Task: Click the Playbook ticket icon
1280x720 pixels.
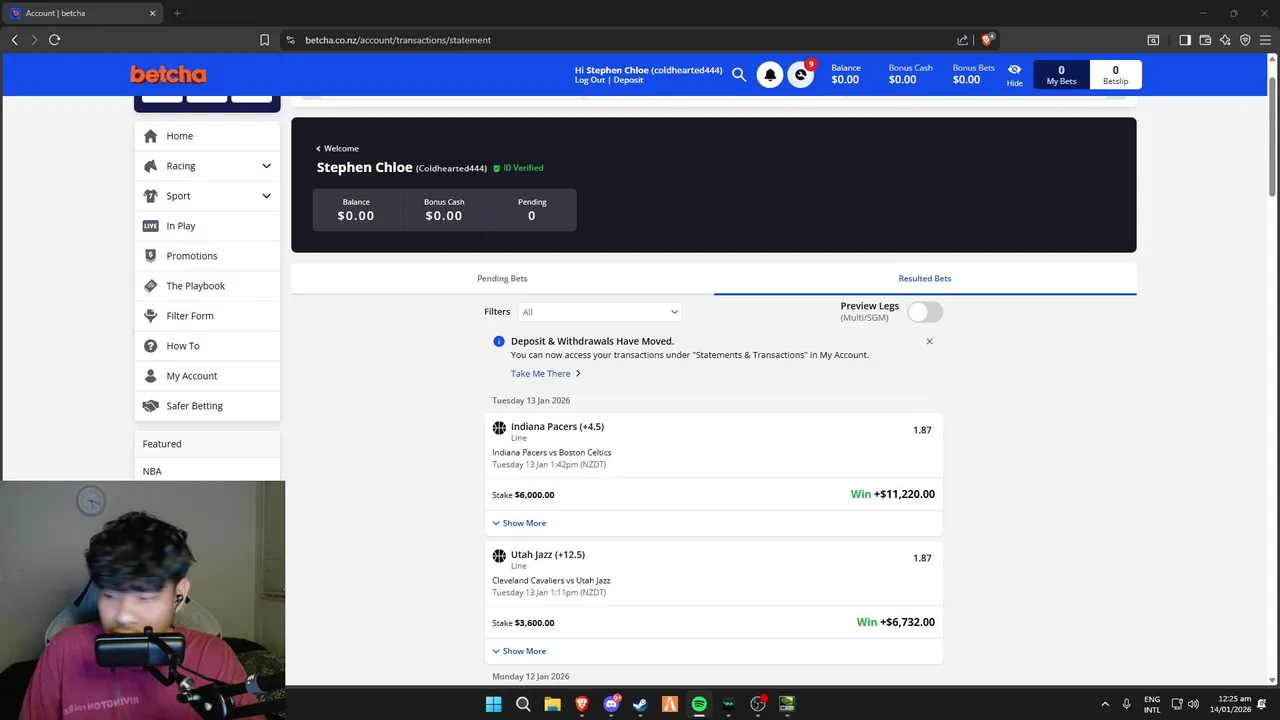Action: [151, 286]
